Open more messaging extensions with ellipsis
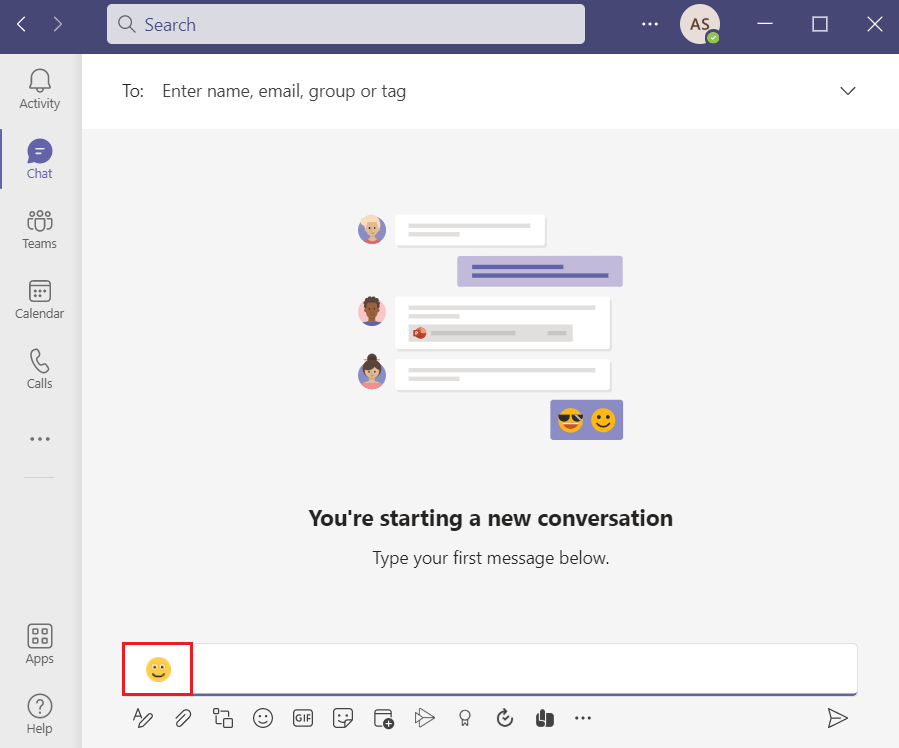The width and height of the screenshot is (899, 748). pyautogui.click(x=583, y=718)
